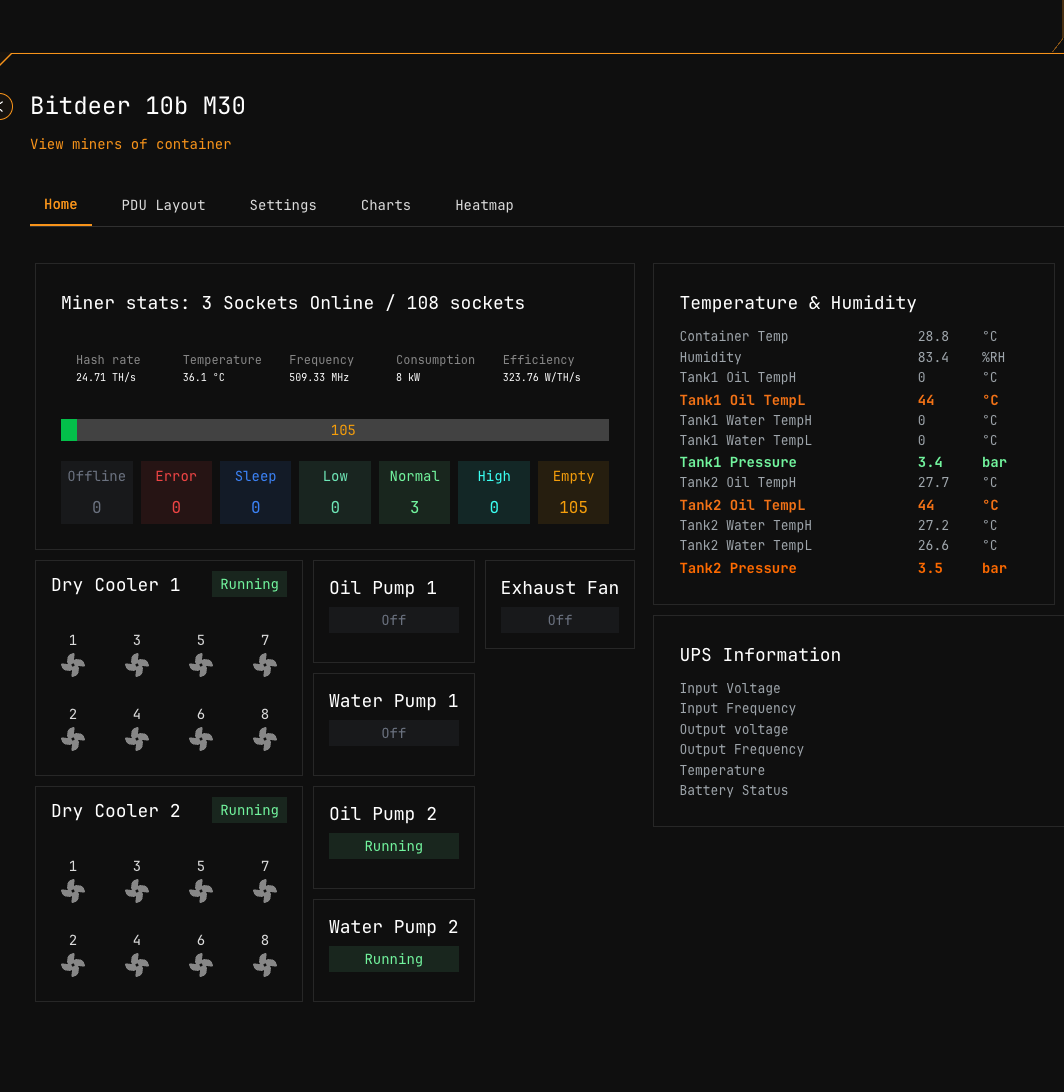The image size is (1064, 1092).
Task: Select fan 5 icon in Dry Cooler 2
Action: [201, 891]
